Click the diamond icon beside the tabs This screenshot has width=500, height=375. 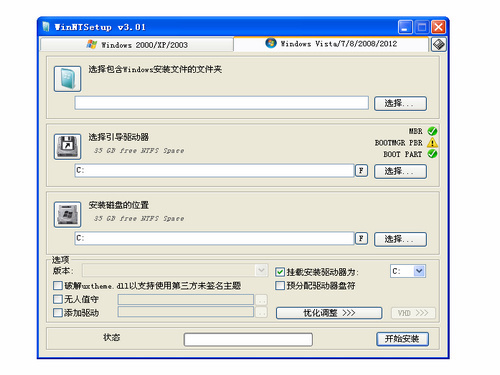[x=439, y=44]
